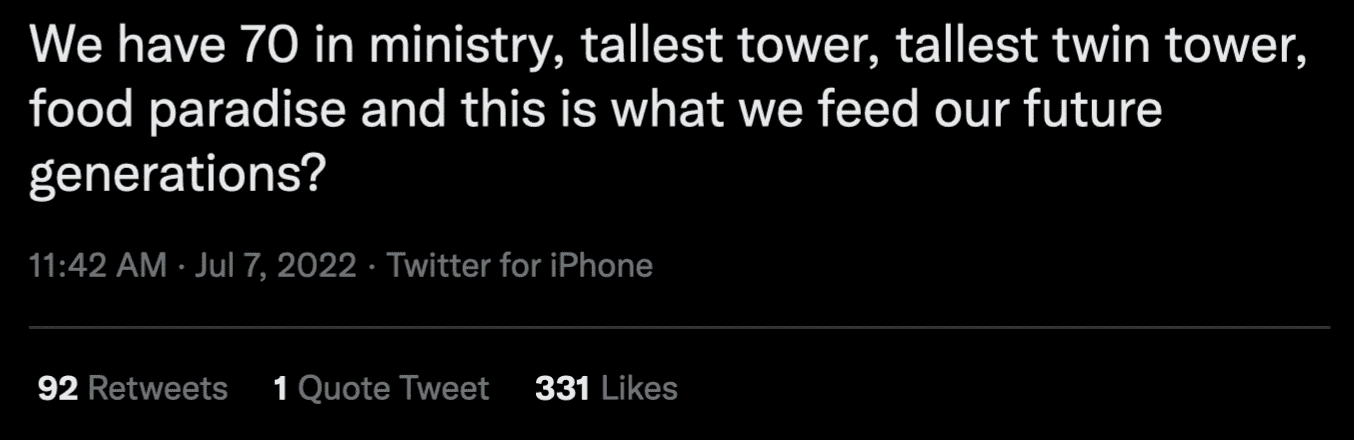
Task: Click the word "generations?" in tweet
Action: coord(178,173)
